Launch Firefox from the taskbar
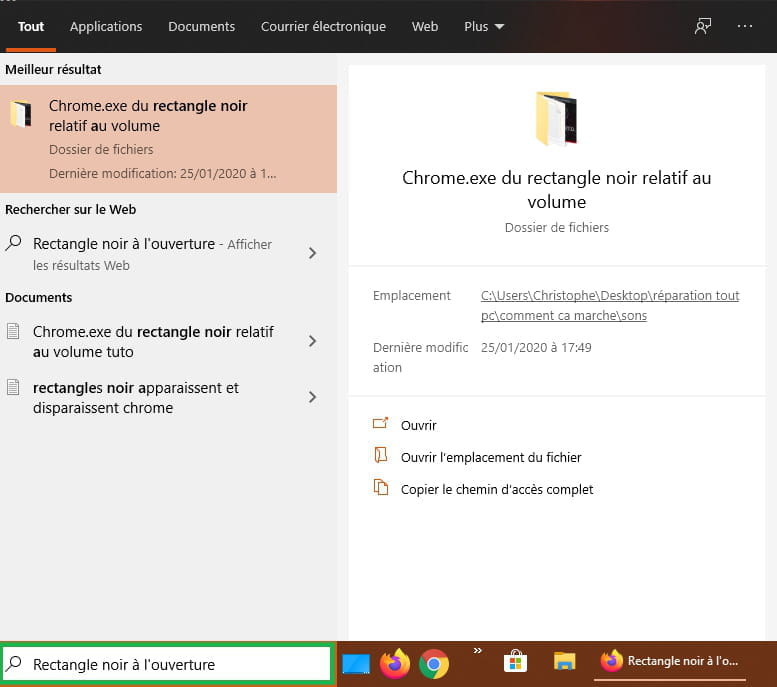This screenshot has height=687, width=777. pyautogui.click(x=395, y=664)
